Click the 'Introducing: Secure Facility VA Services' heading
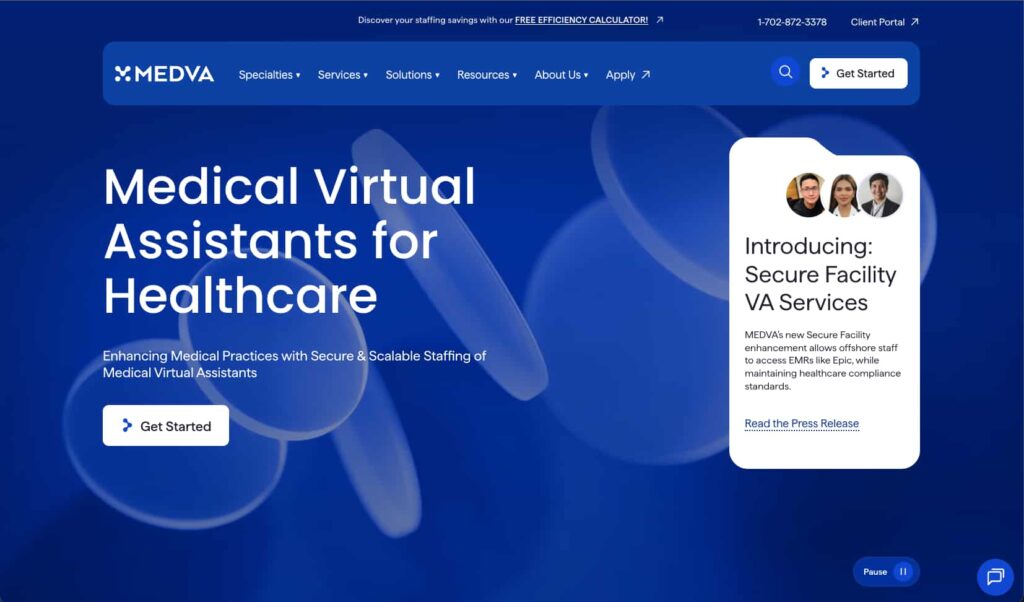The width and height of the screenshot is (1024, 602). pos(820,274)
